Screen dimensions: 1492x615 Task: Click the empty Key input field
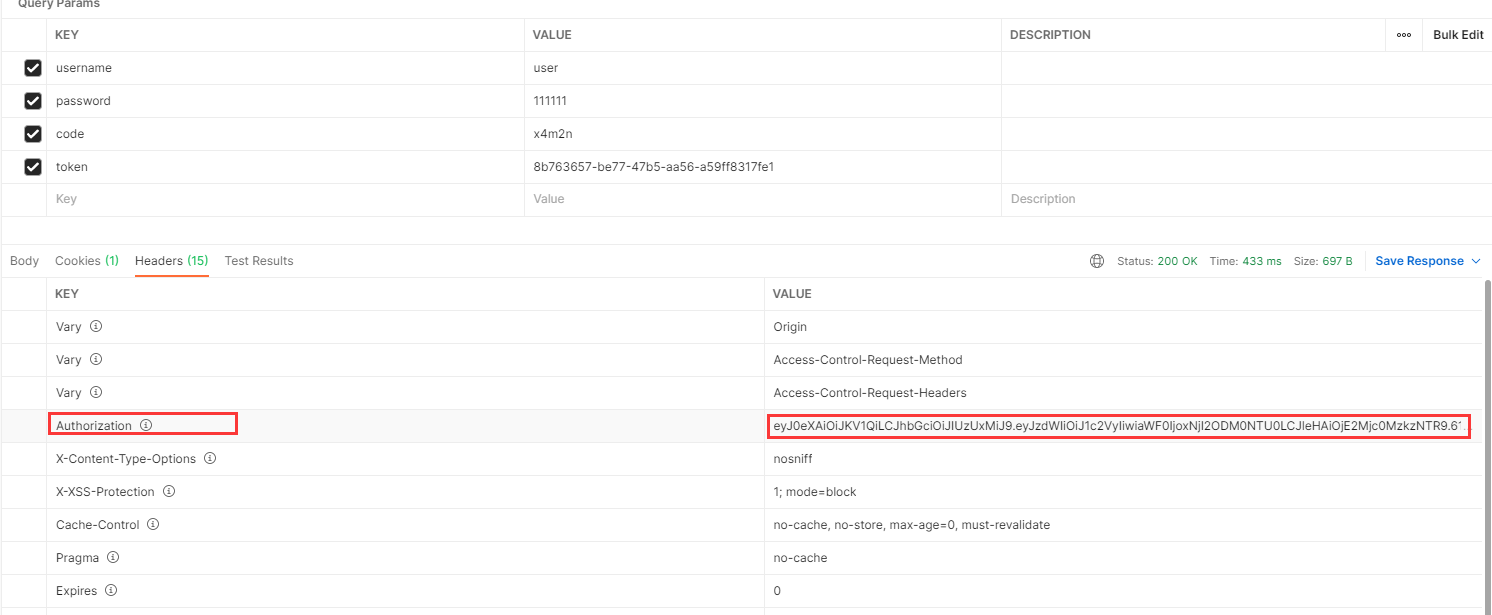[x=285, y=200]
